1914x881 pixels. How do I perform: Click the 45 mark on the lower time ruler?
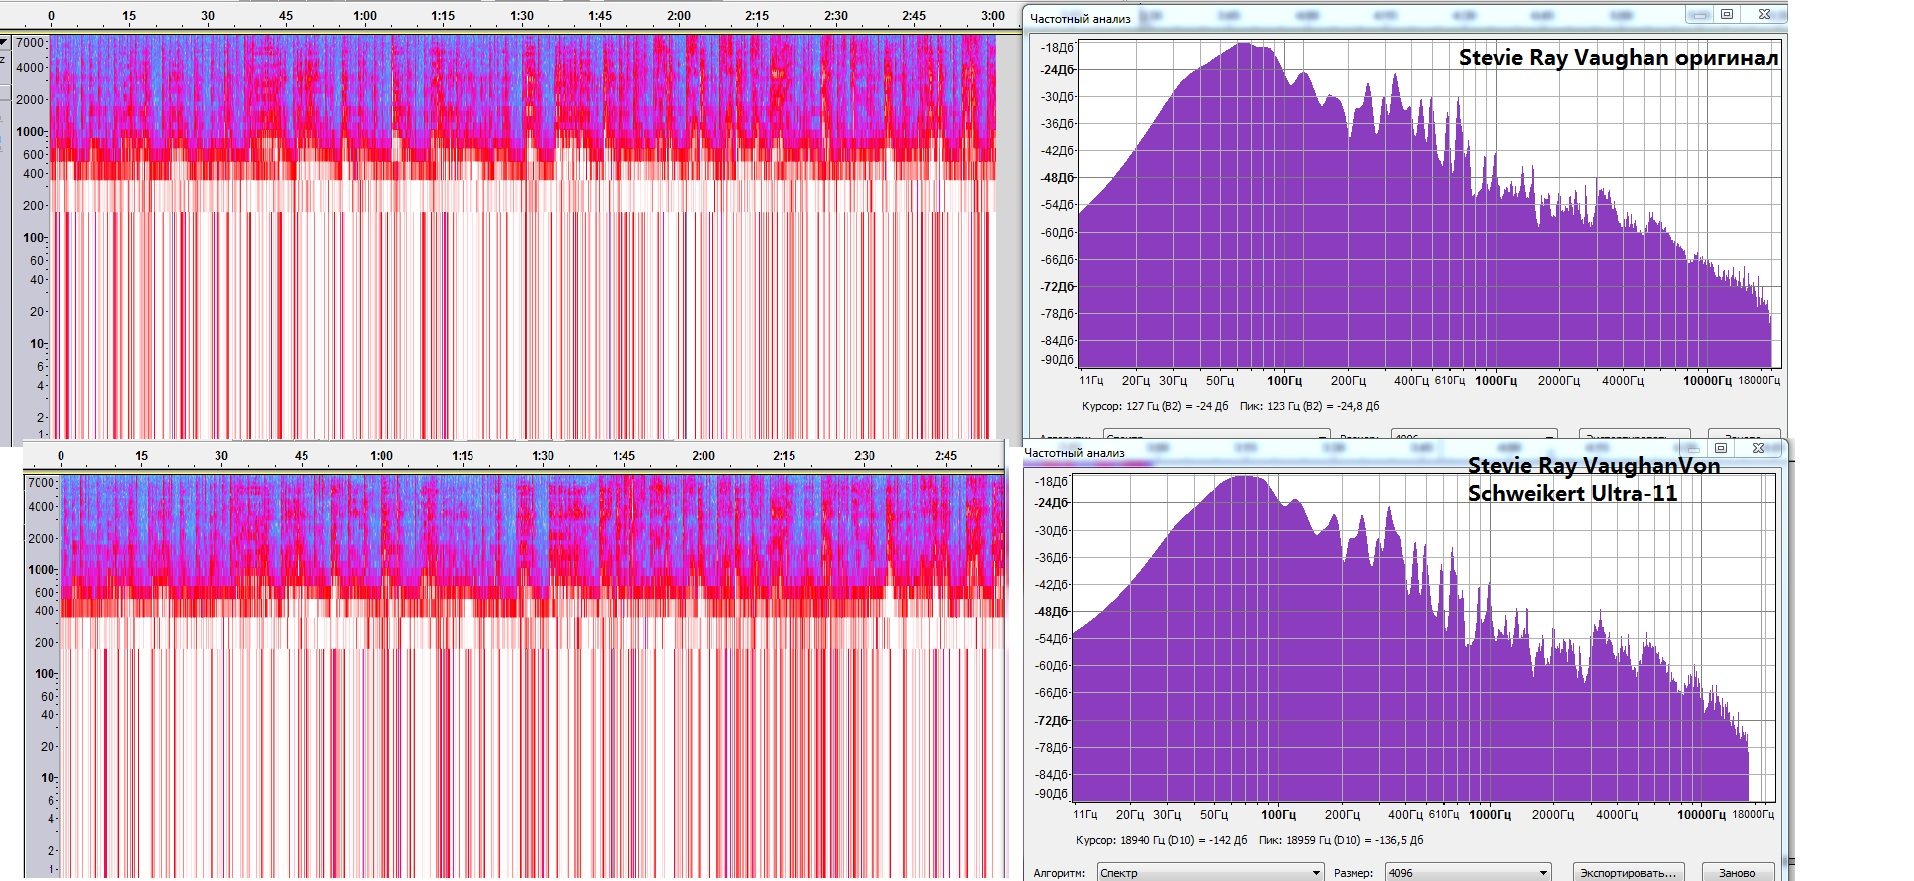tap(301, 455)
